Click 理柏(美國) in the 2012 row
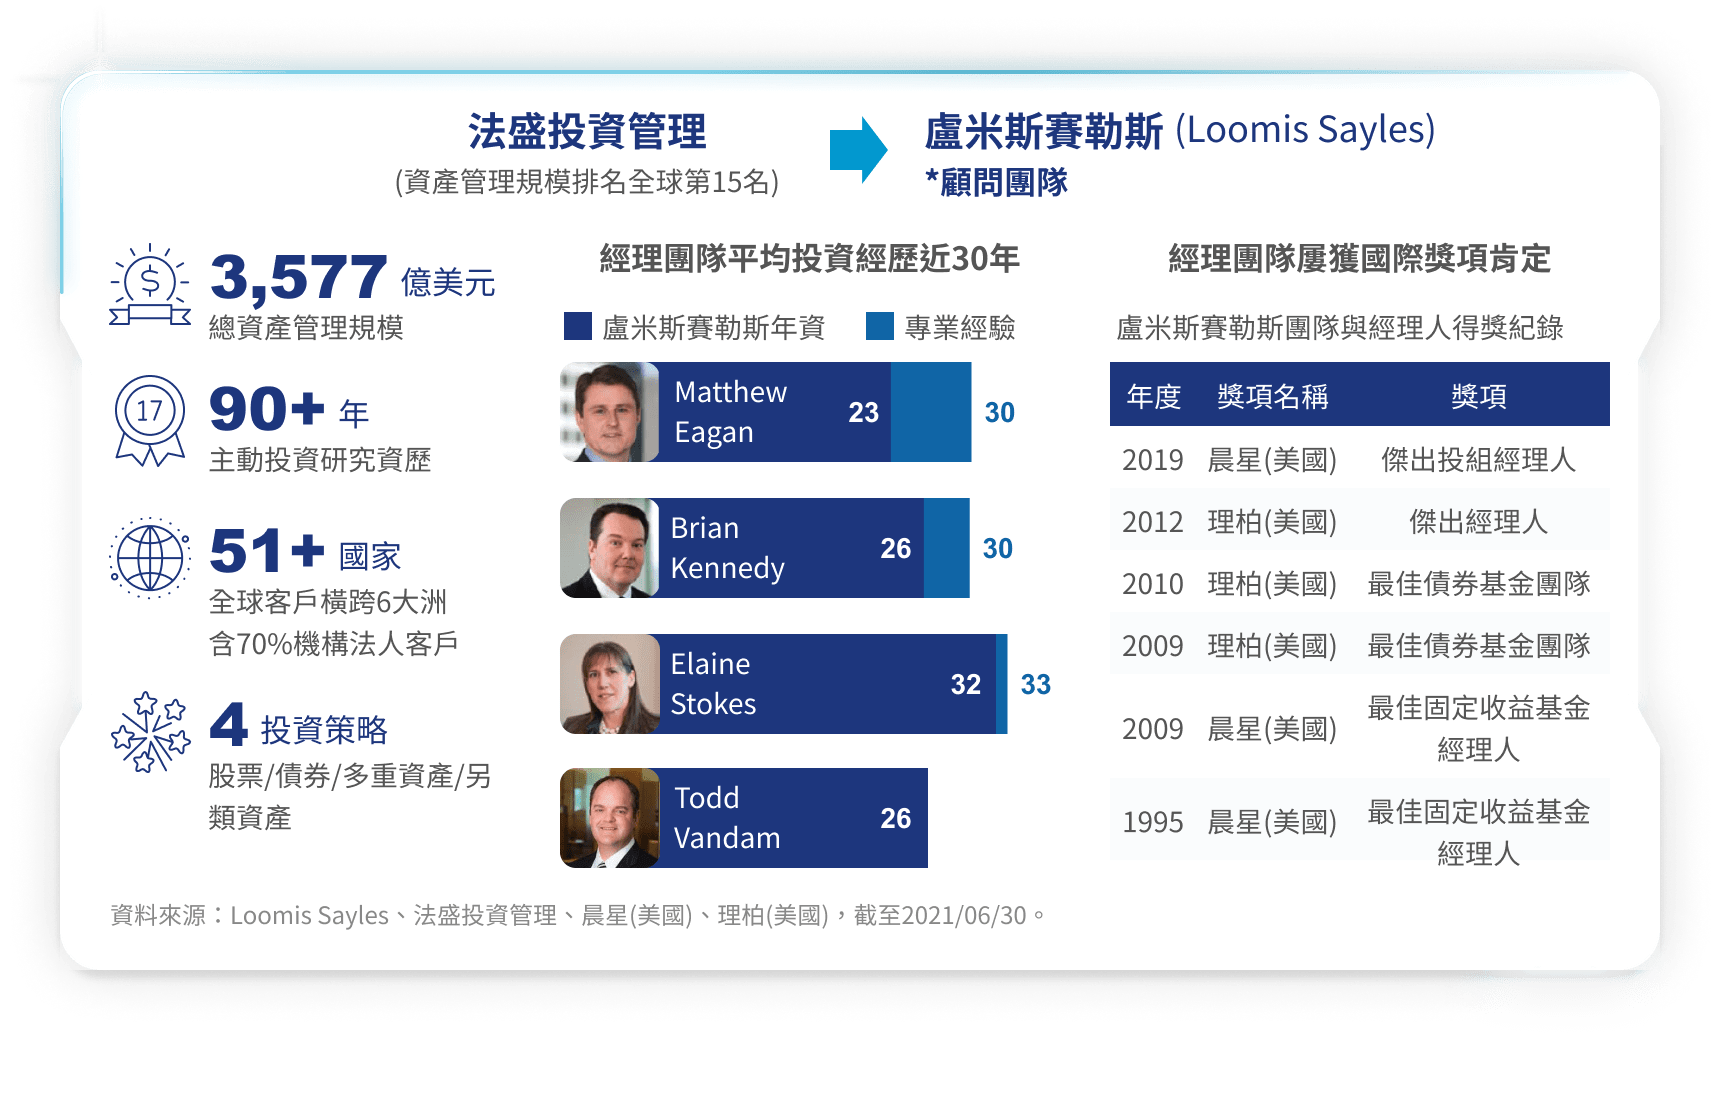 click(x=1272, y=522)
